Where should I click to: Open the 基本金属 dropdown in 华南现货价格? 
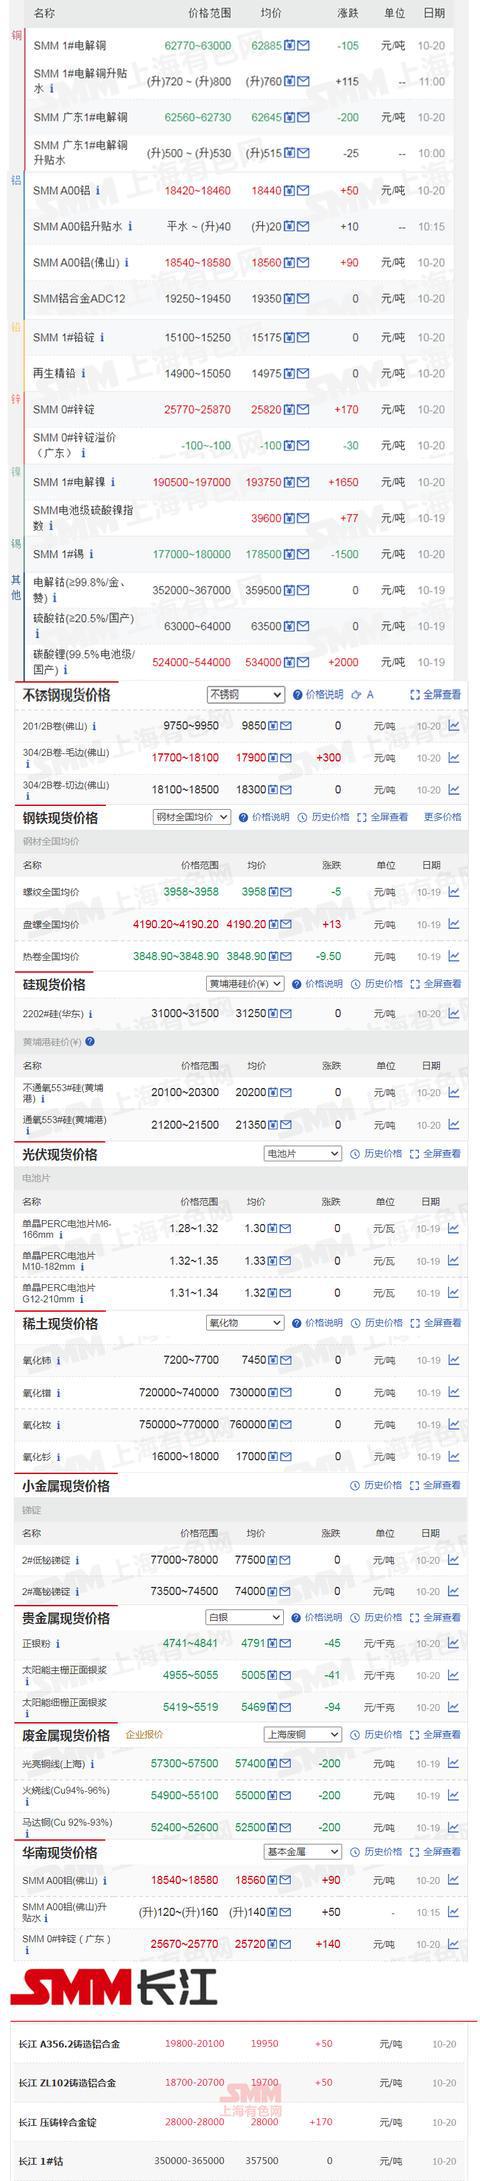click(302, 1852)
